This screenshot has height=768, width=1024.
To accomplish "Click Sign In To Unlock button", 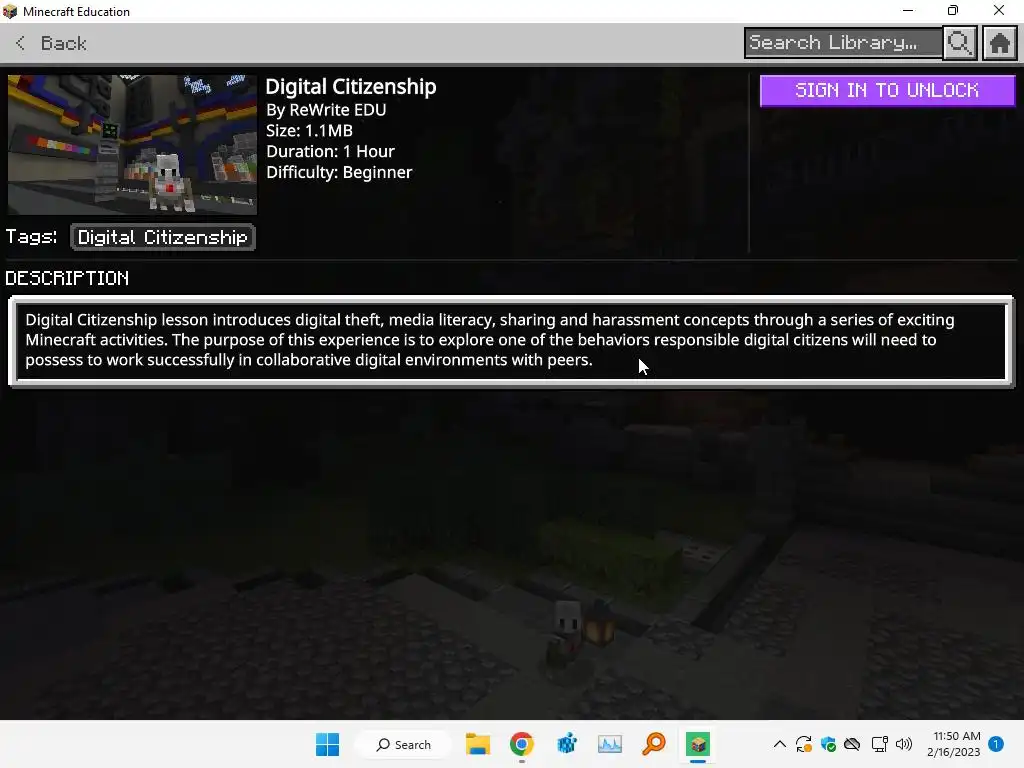I will tap(887, 90).
